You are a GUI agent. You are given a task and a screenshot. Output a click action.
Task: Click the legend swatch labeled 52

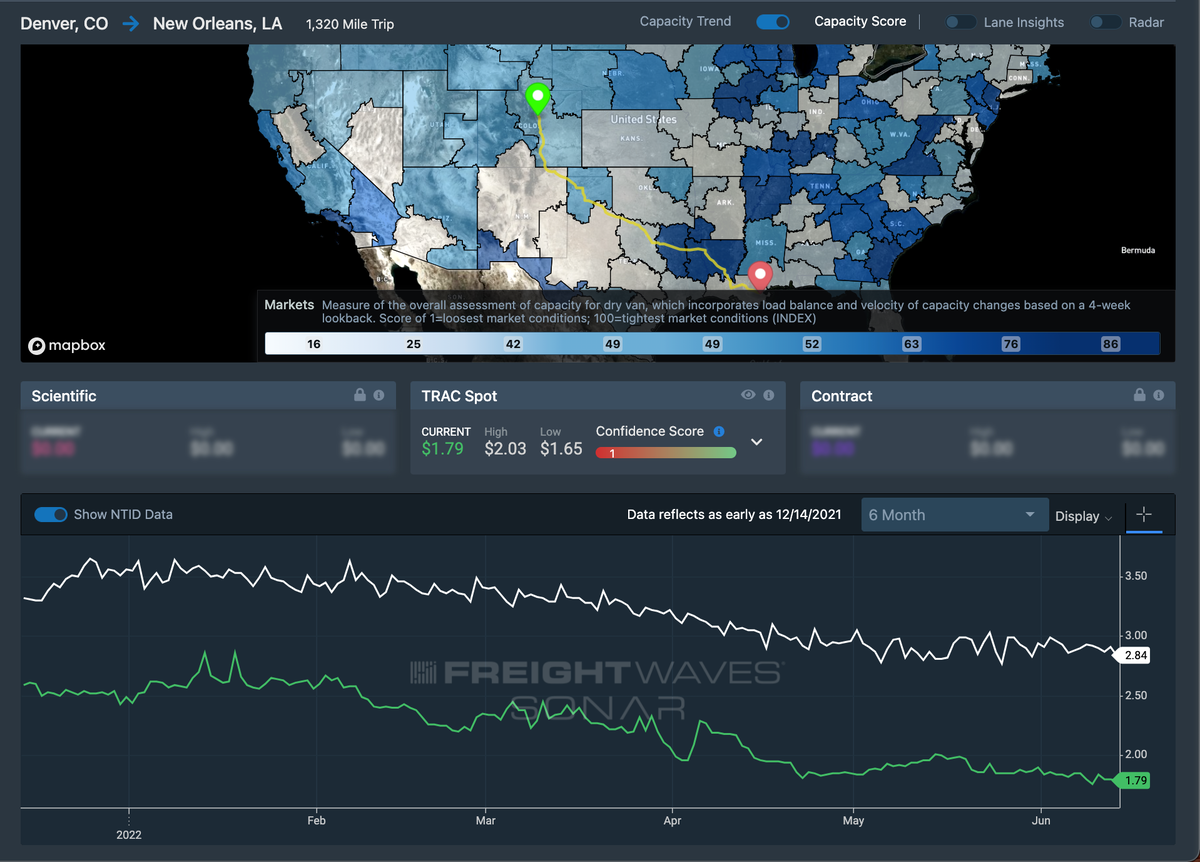click(x=812, y=344)
